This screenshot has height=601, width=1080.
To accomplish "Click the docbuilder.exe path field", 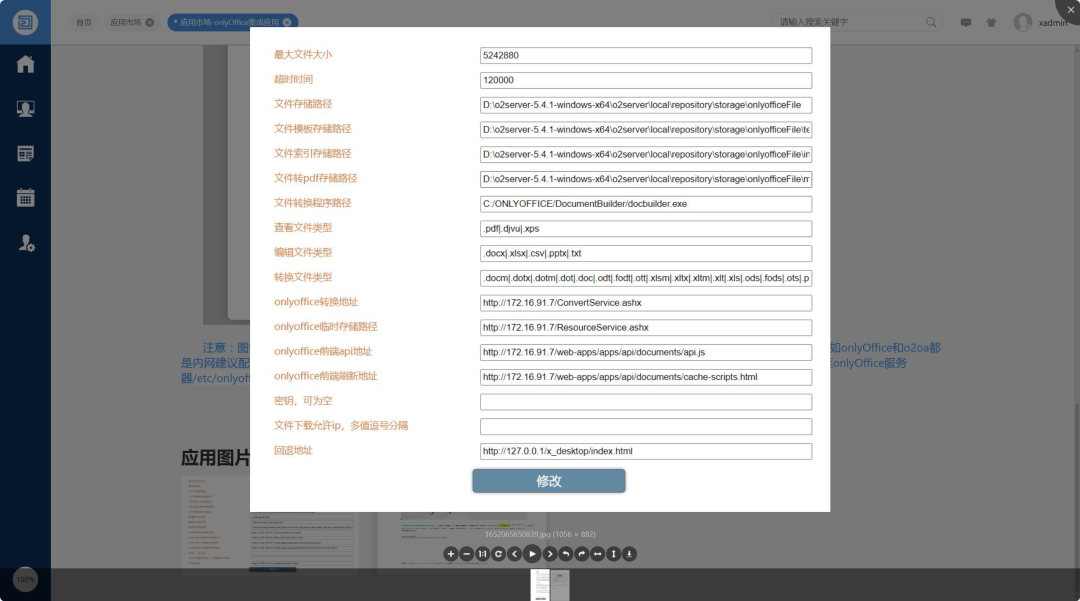I will pyautogui.click(x=645, y=204).
